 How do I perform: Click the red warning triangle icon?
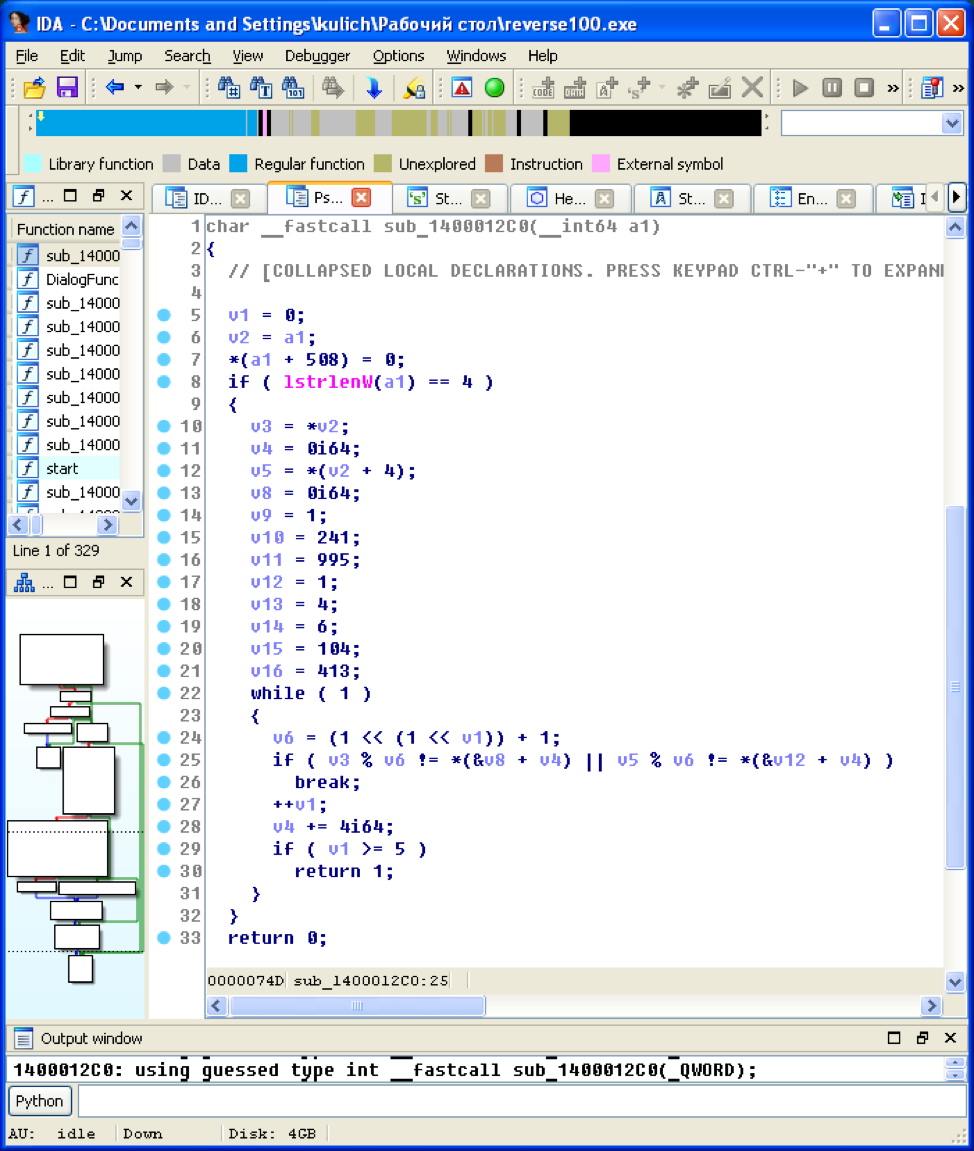462,88
